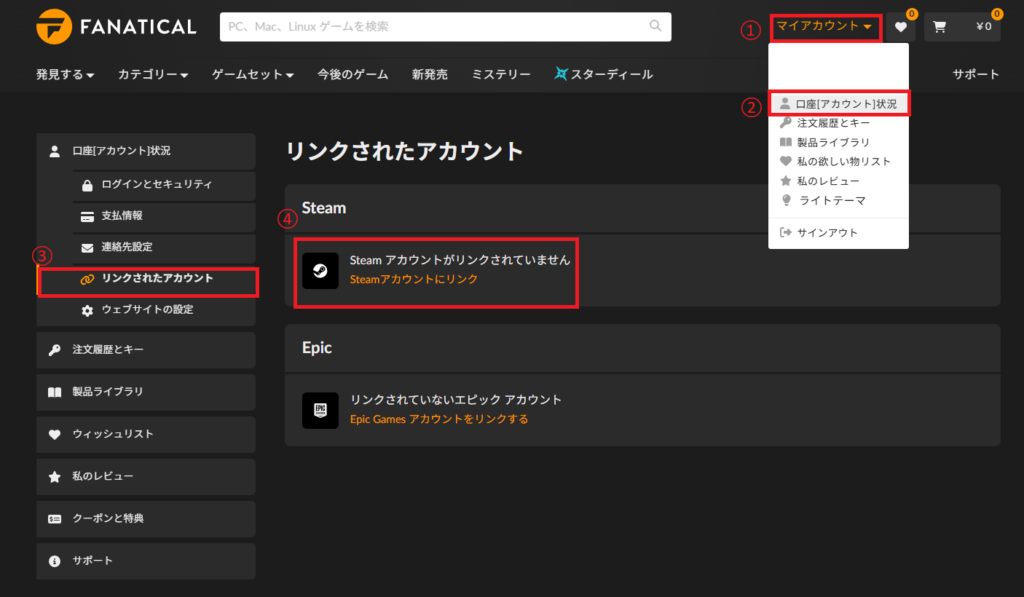Screen dimensions: 1024x597
Task: Select 注文履歴とキー in dropdown menu
Action: (839, 123)
